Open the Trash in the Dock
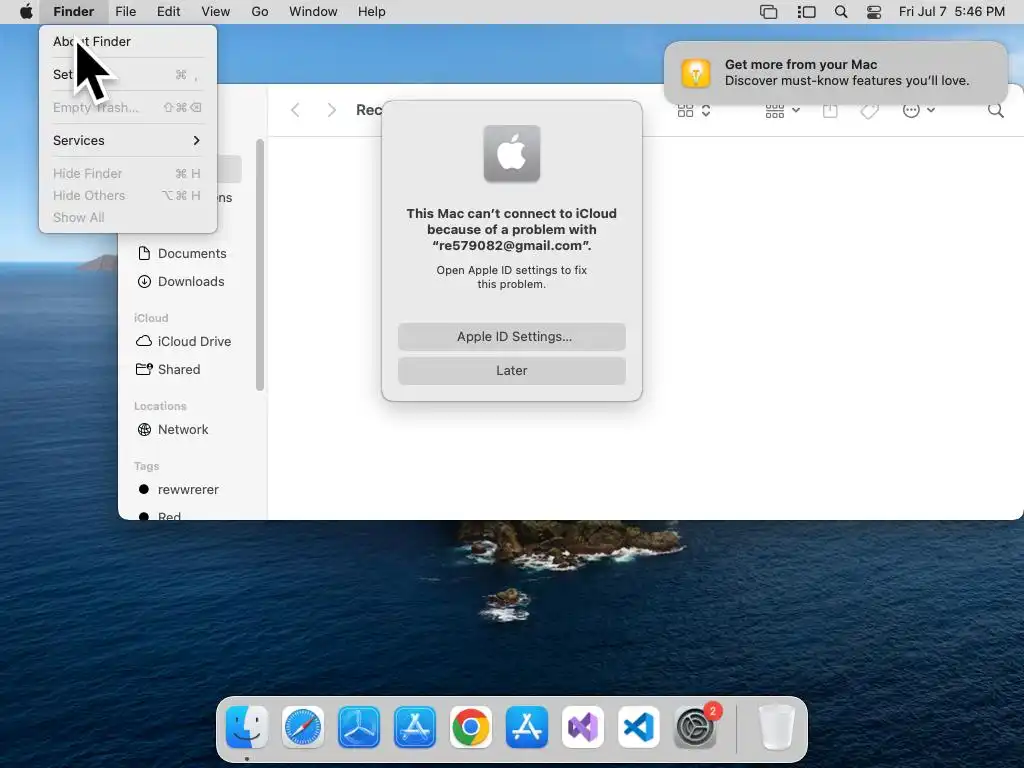The image size is (1024, 768). point(776,727)
